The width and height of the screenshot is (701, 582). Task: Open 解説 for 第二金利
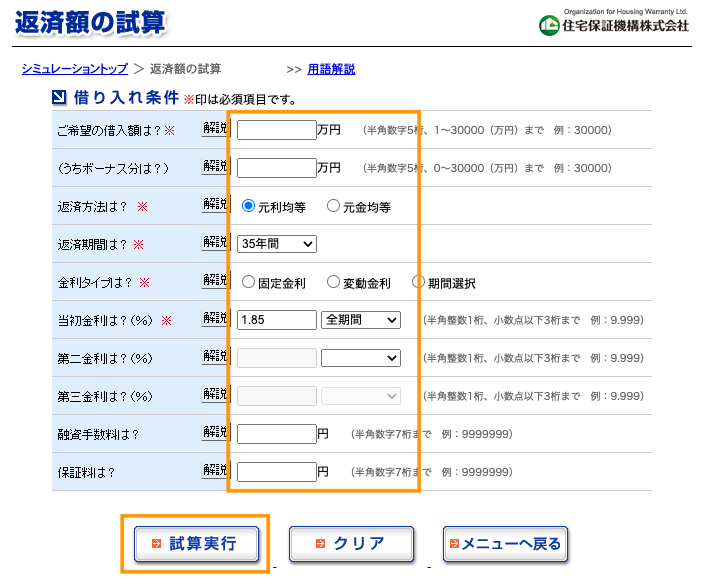(215, 357)
